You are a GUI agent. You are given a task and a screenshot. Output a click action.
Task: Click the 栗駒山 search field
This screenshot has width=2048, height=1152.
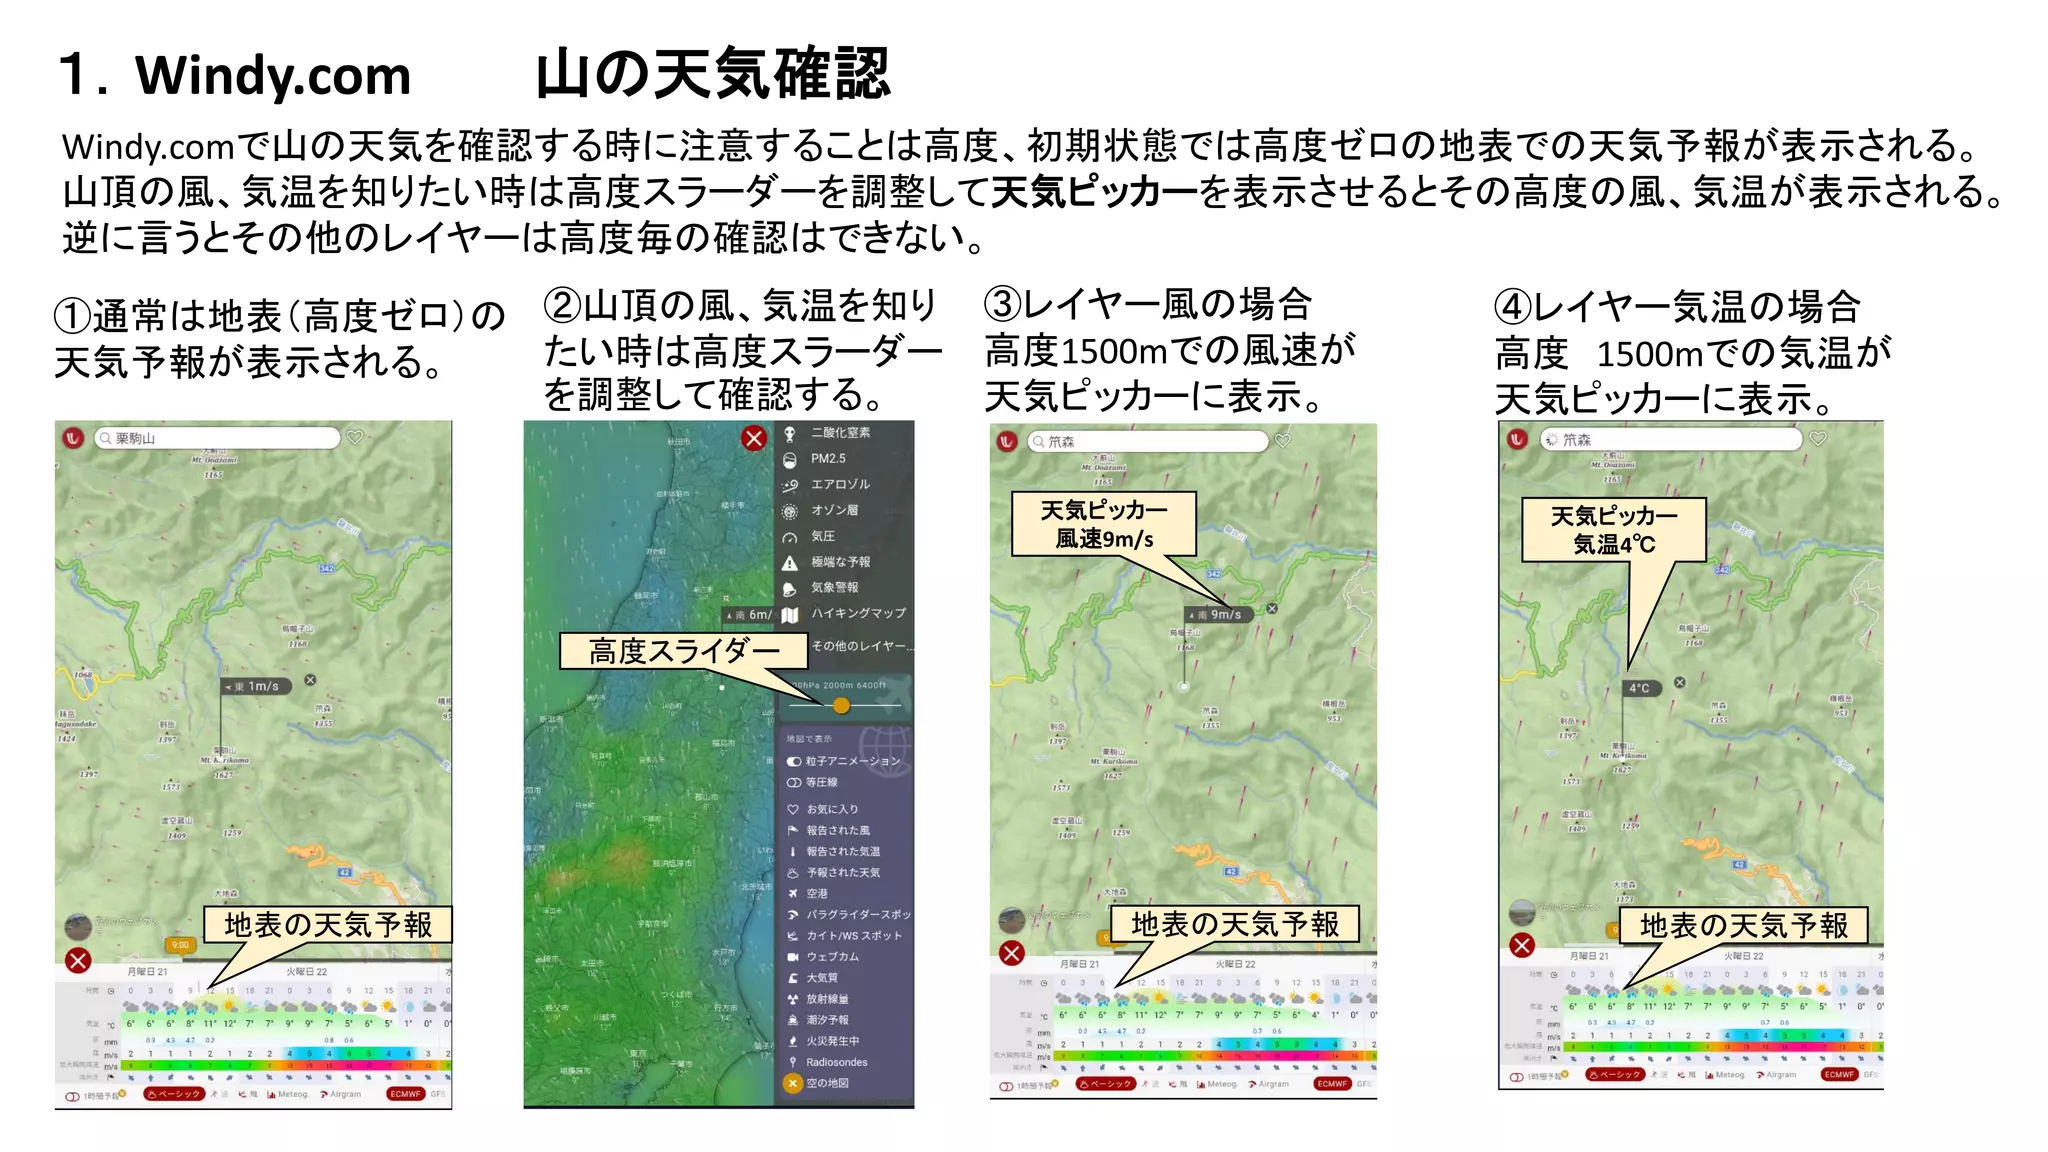[x=218, y=438]
